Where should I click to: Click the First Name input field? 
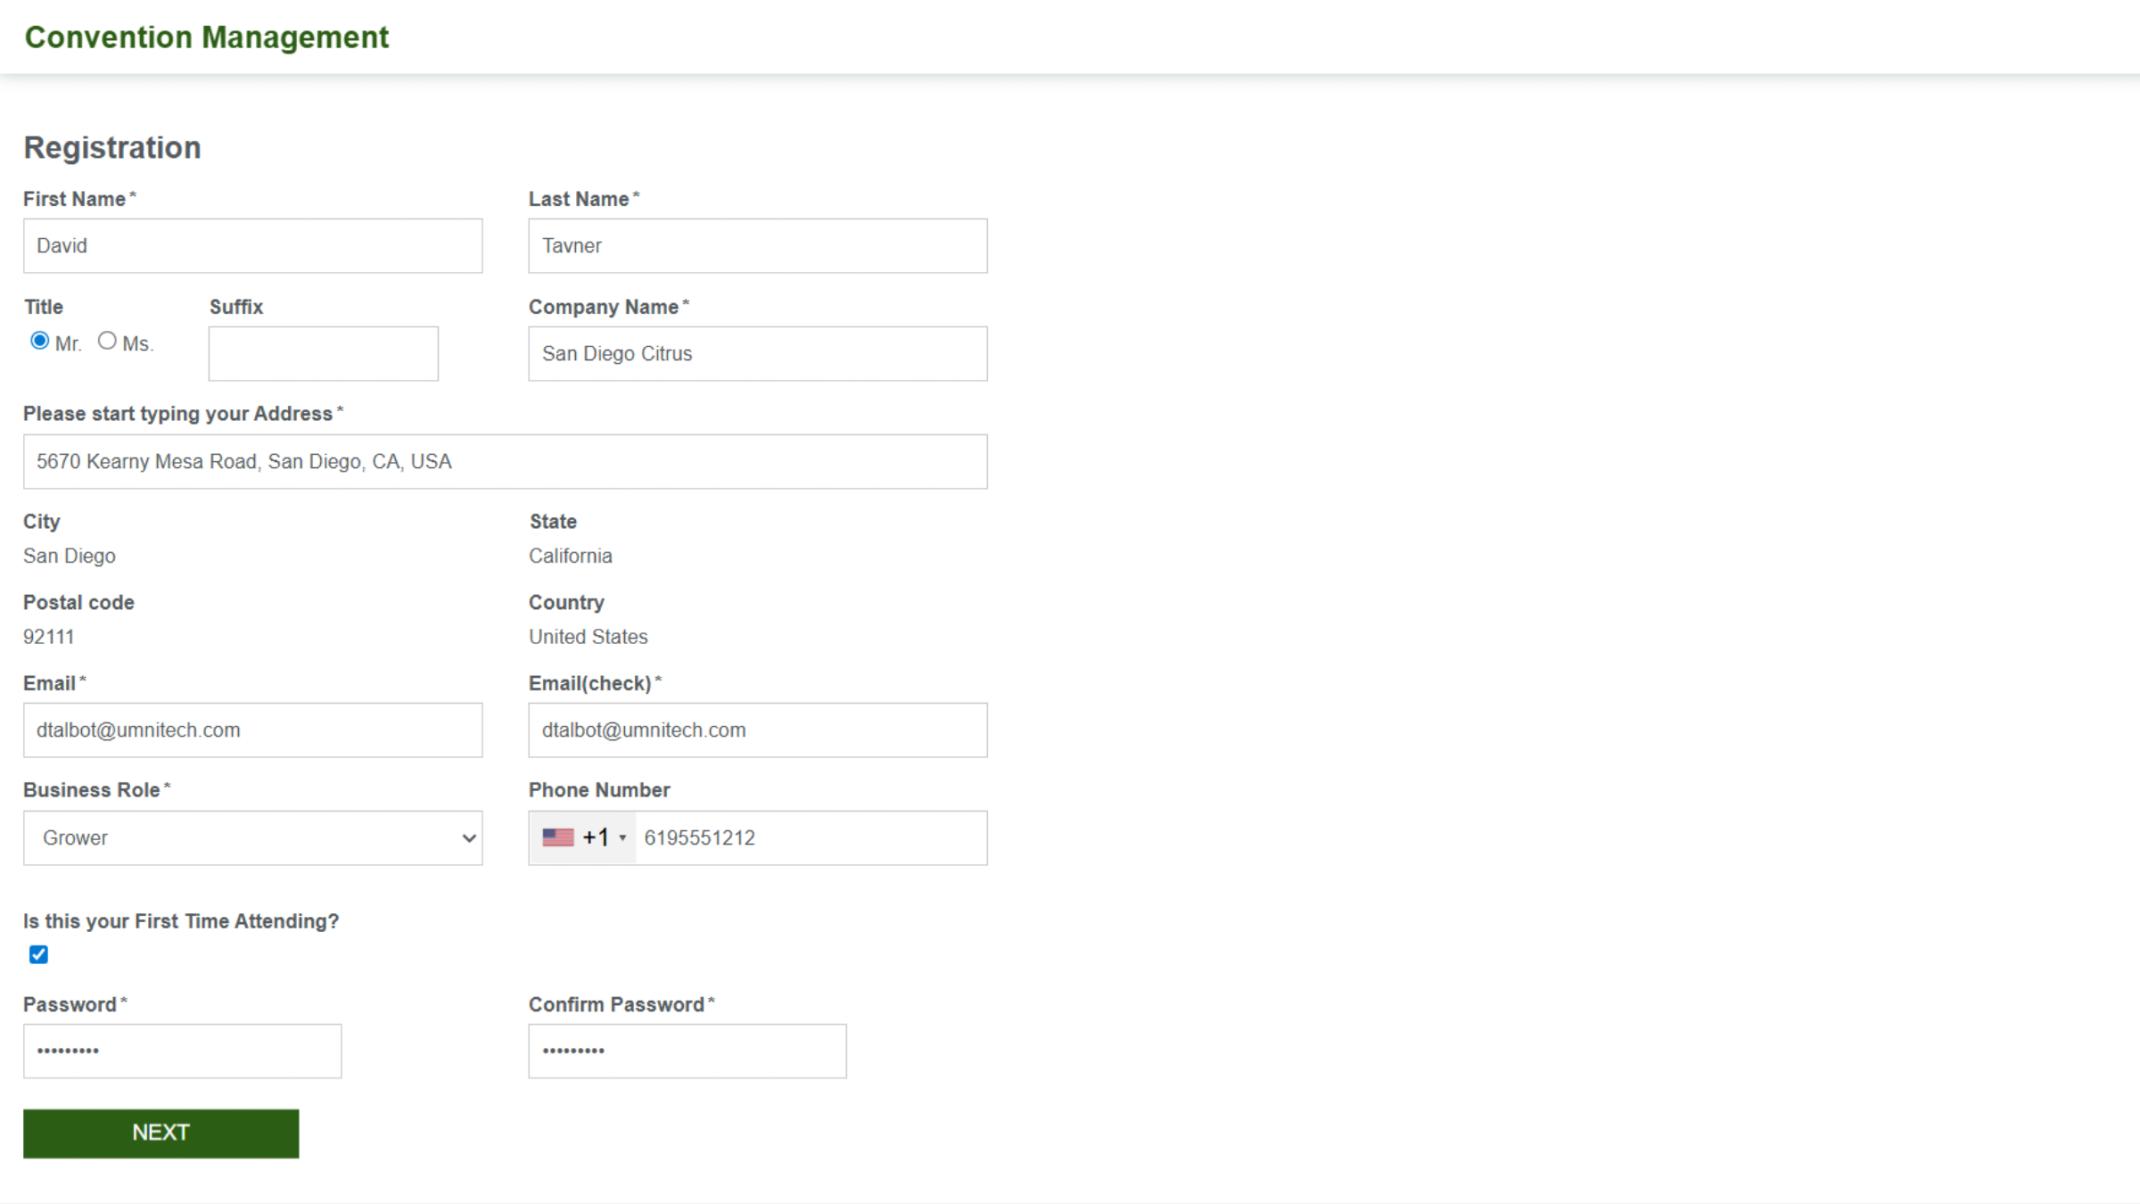click(253, 246)
